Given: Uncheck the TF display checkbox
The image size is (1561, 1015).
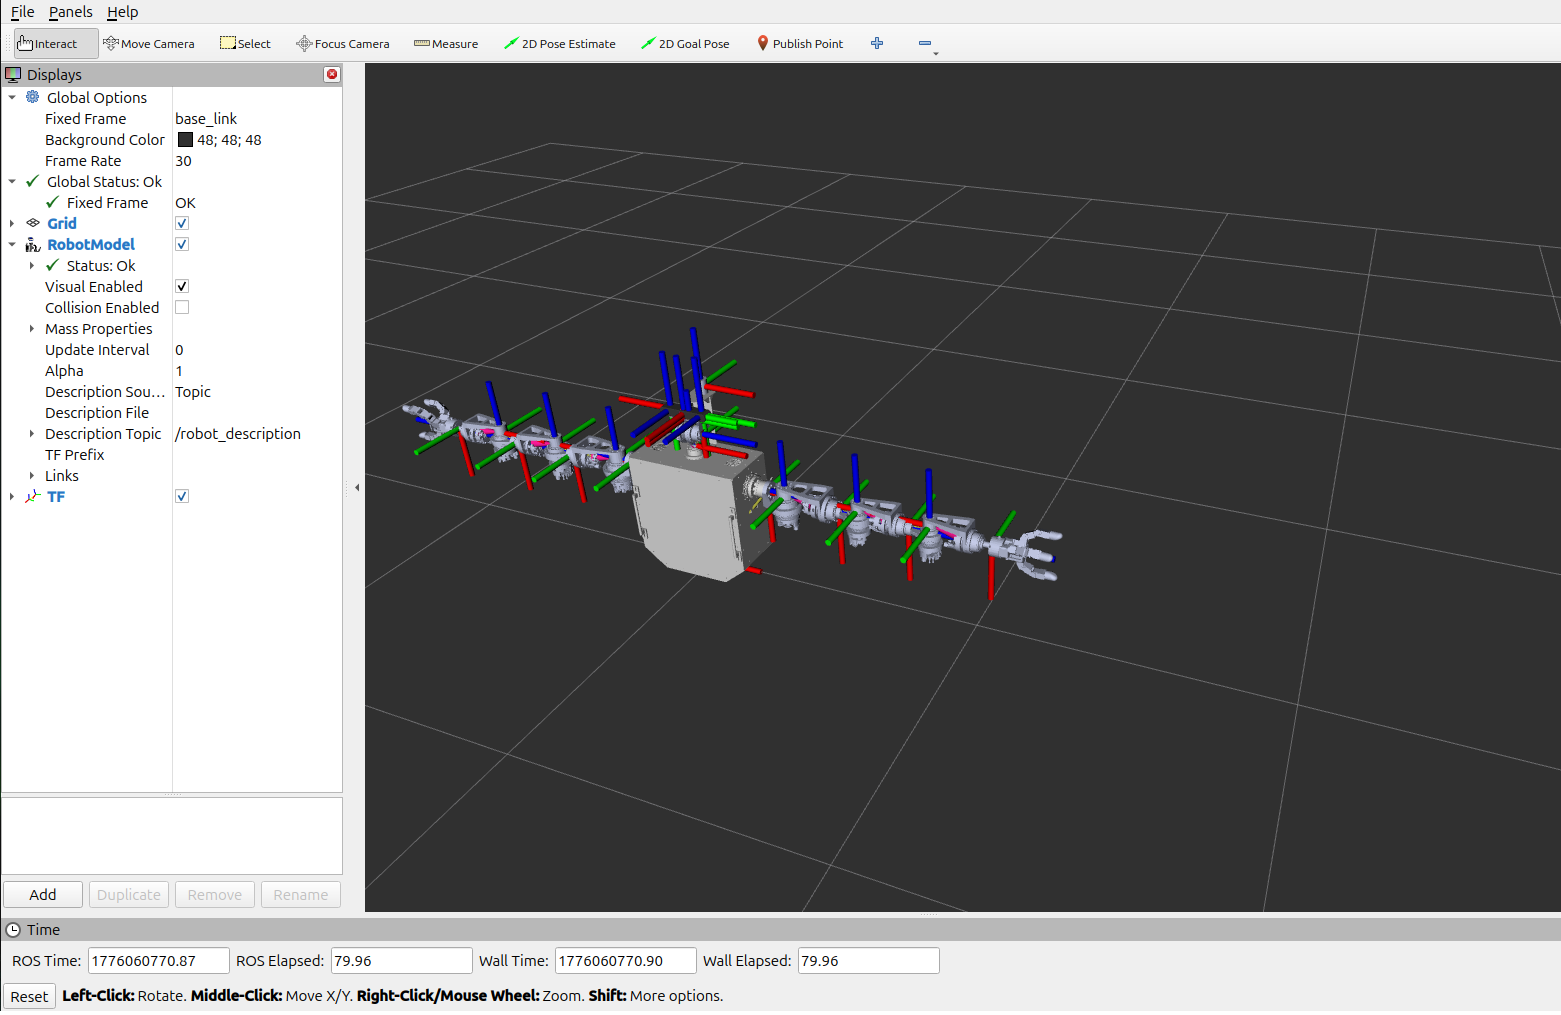Looking at the screenshot, I should coord(182,497).
